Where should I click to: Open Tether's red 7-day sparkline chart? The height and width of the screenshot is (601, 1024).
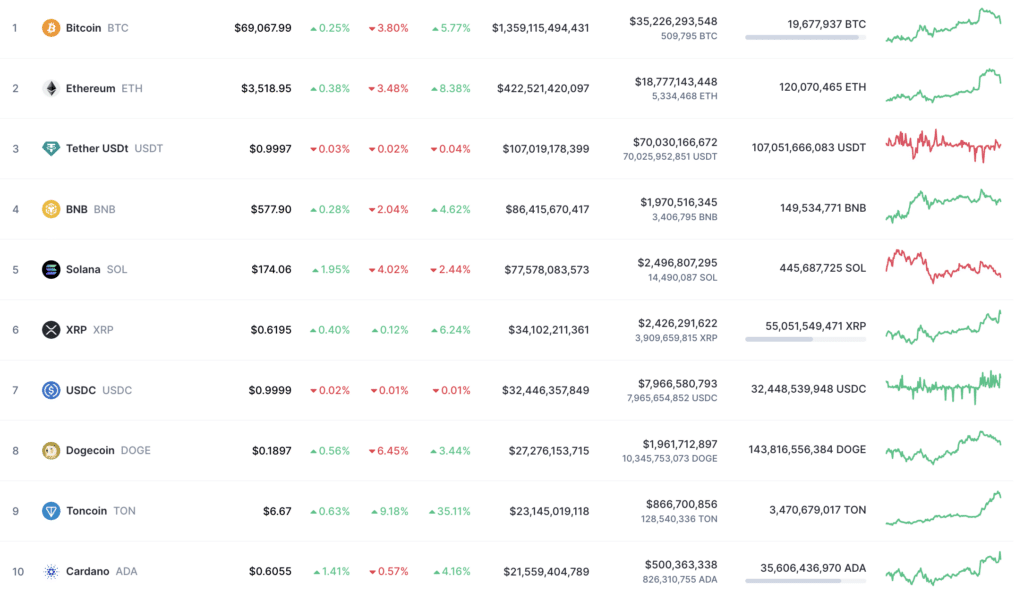click(943, 146)
